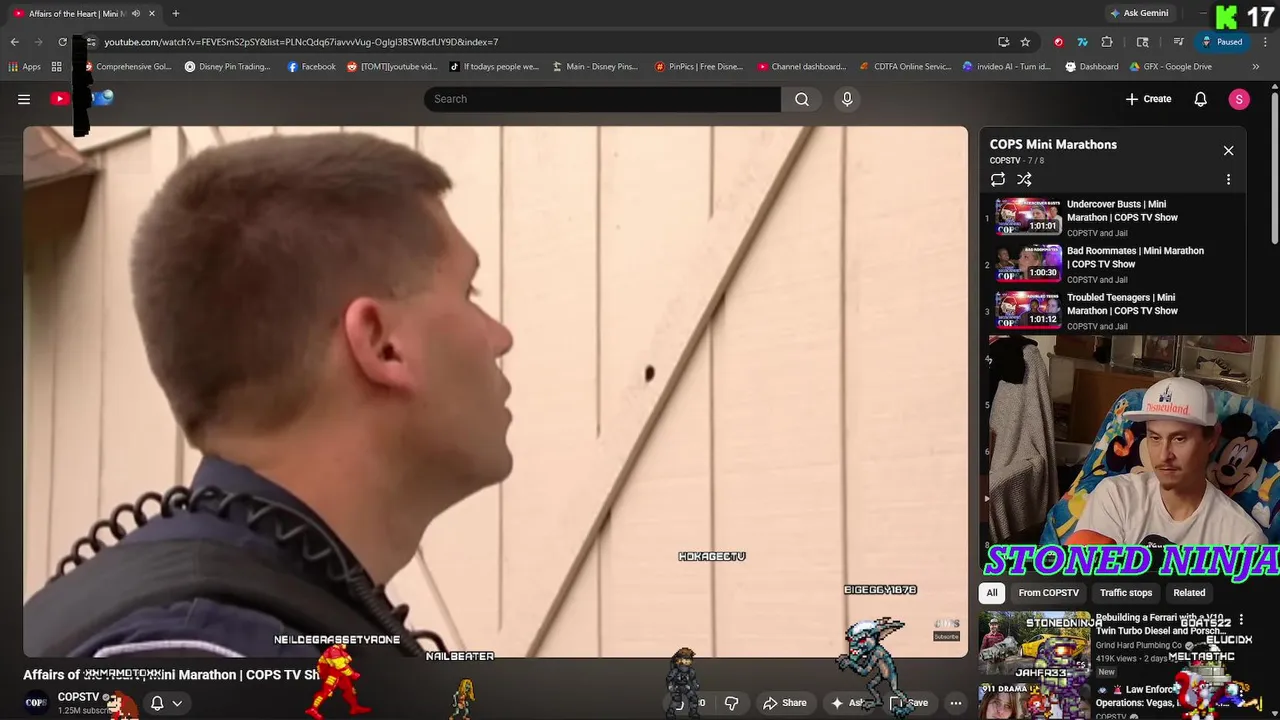Screen dimensions: 1280x720
Task: Mute the tab via speaker icon
Action: point(136,13)
